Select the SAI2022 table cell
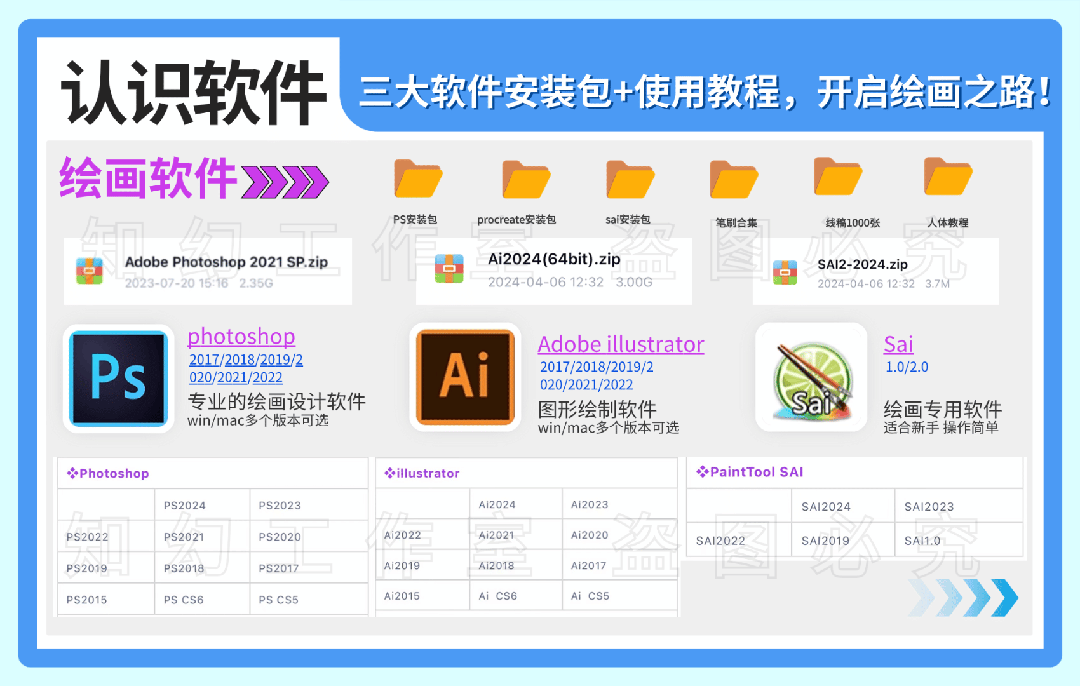This screenshot has height=686, width=1080. [x=739, y=540]
